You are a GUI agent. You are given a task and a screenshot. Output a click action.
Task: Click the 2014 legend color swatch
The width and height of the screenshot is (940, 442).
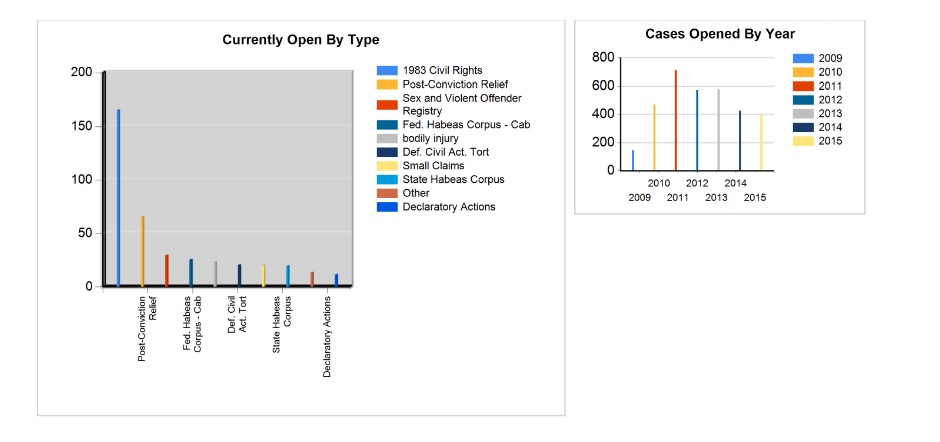(x=803, y=128)
